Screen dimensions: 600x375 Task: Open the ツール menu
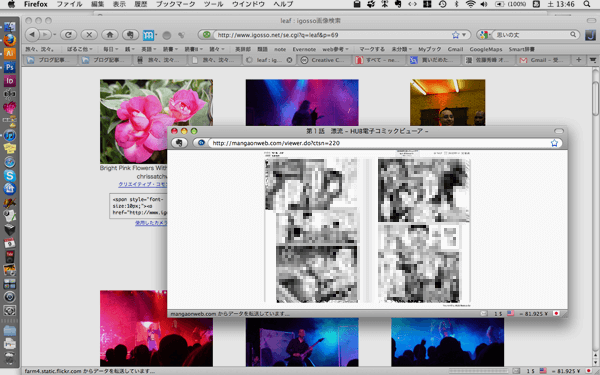pyautogui.click(x=214, y=4)
